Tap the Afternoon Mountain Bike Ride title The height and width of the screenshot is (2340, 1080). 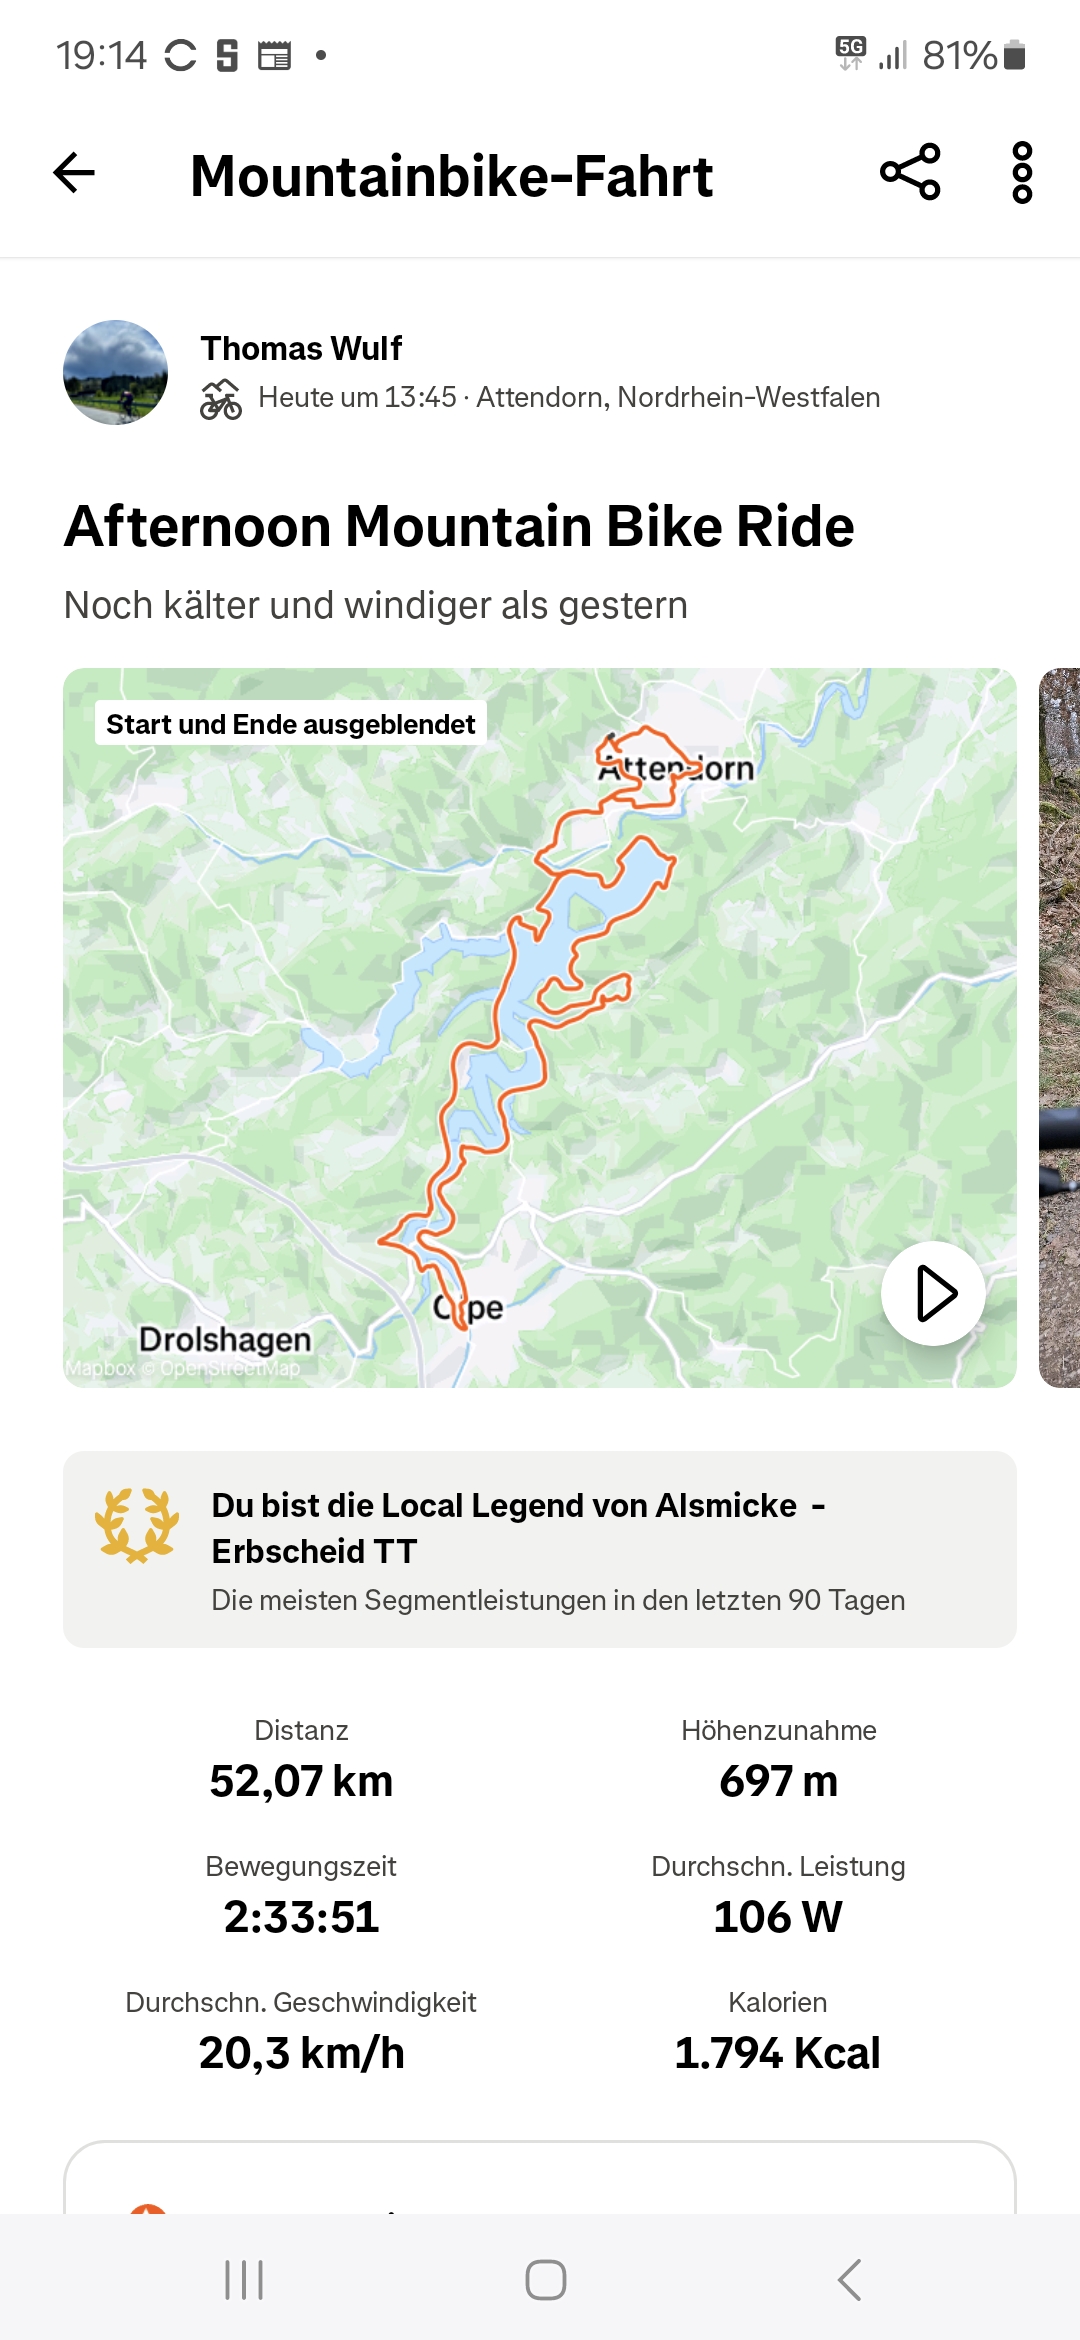pyautogui.click(x=459, y=526)
